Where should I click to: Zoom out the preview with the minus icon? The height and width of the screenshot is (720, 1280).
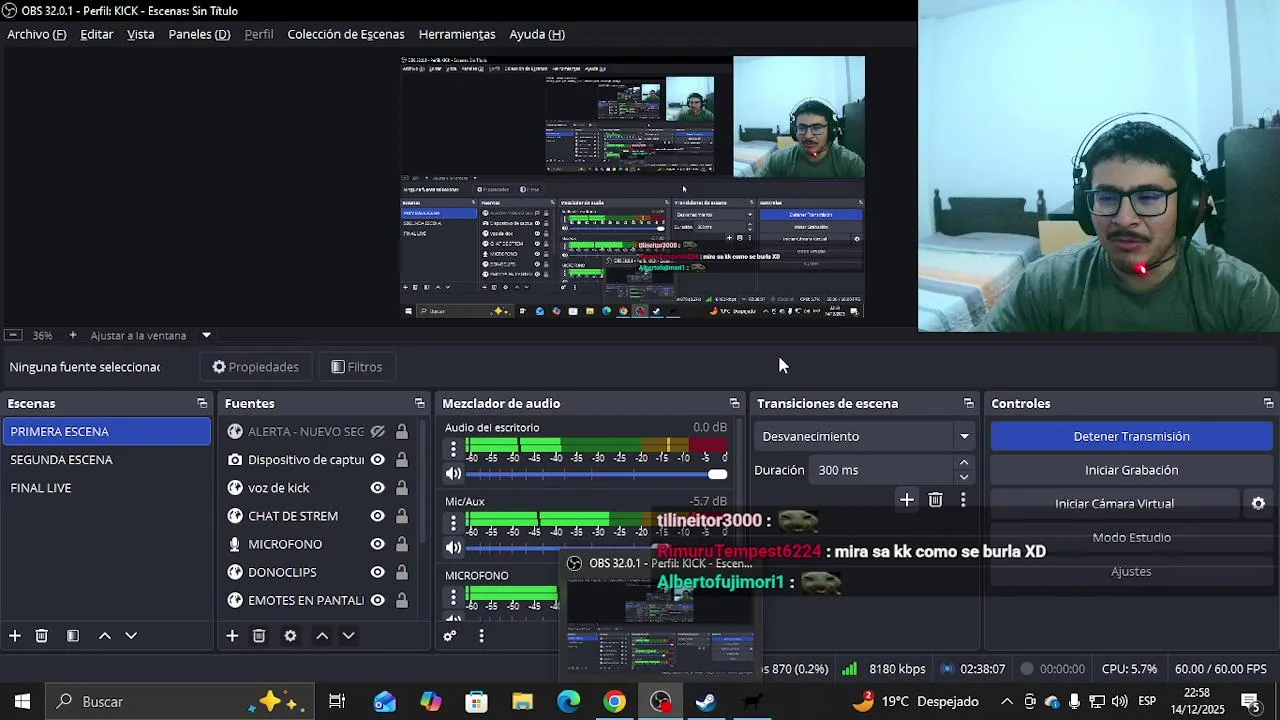point(12,335)
